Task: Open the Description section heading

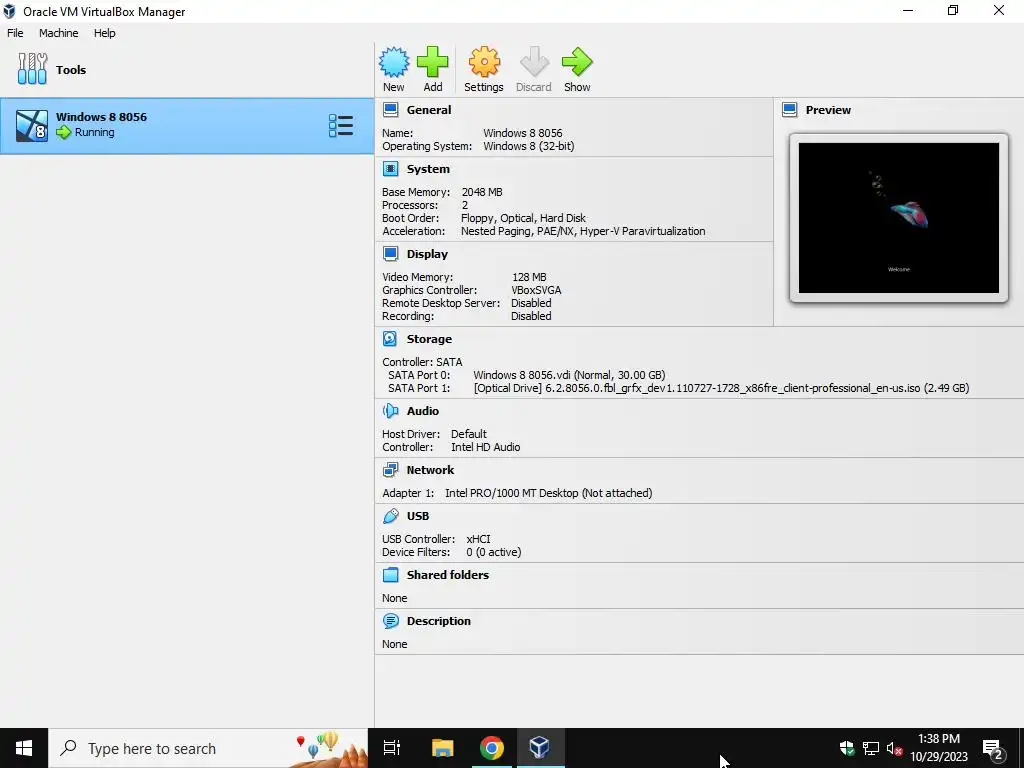Action: pos(439,621)
